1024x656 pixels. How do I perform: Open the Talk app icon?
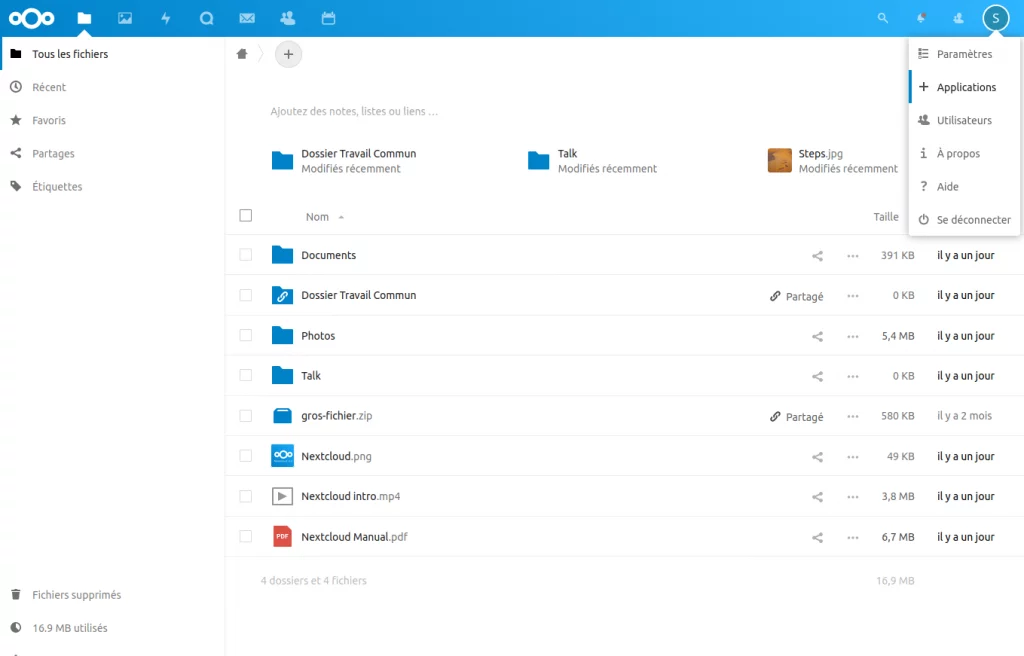coord(206,18)
